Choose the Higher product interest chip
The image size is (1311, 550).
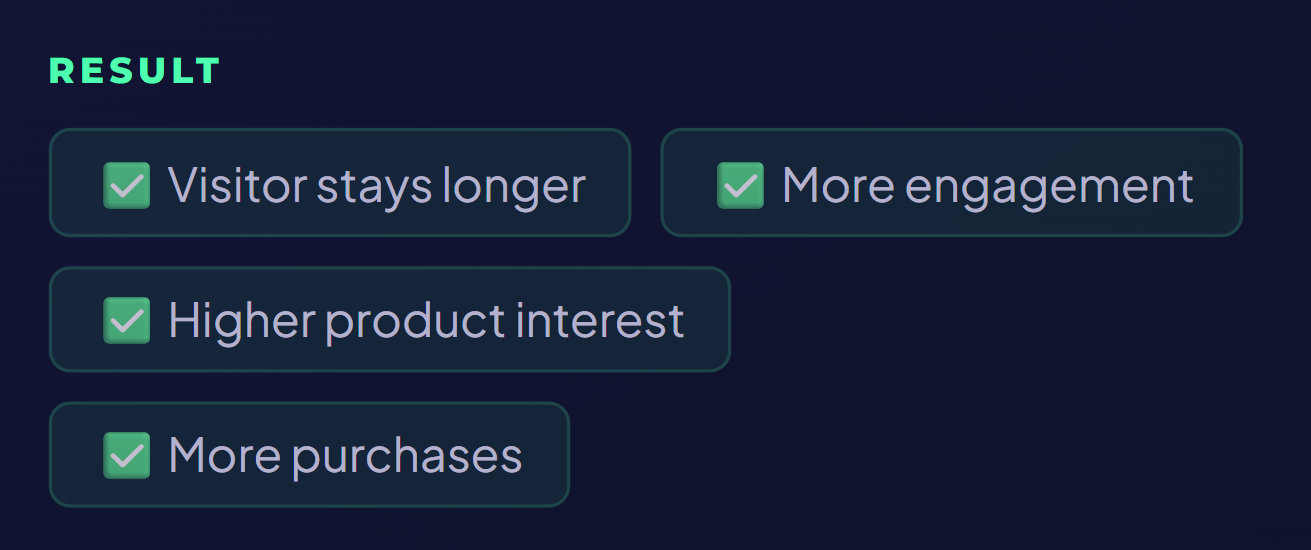390,319
